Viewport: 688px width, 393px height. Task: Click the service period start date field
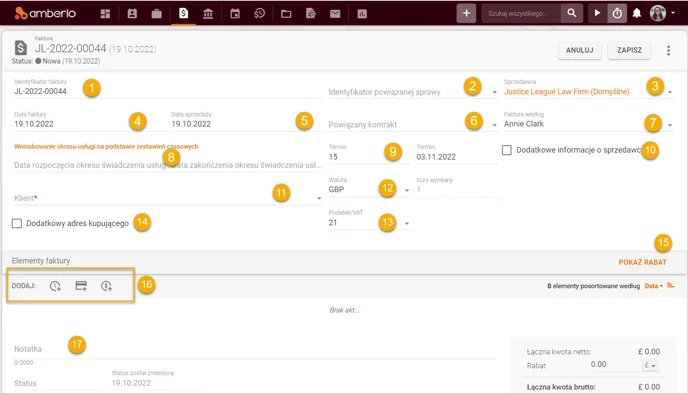pos(90,165)
